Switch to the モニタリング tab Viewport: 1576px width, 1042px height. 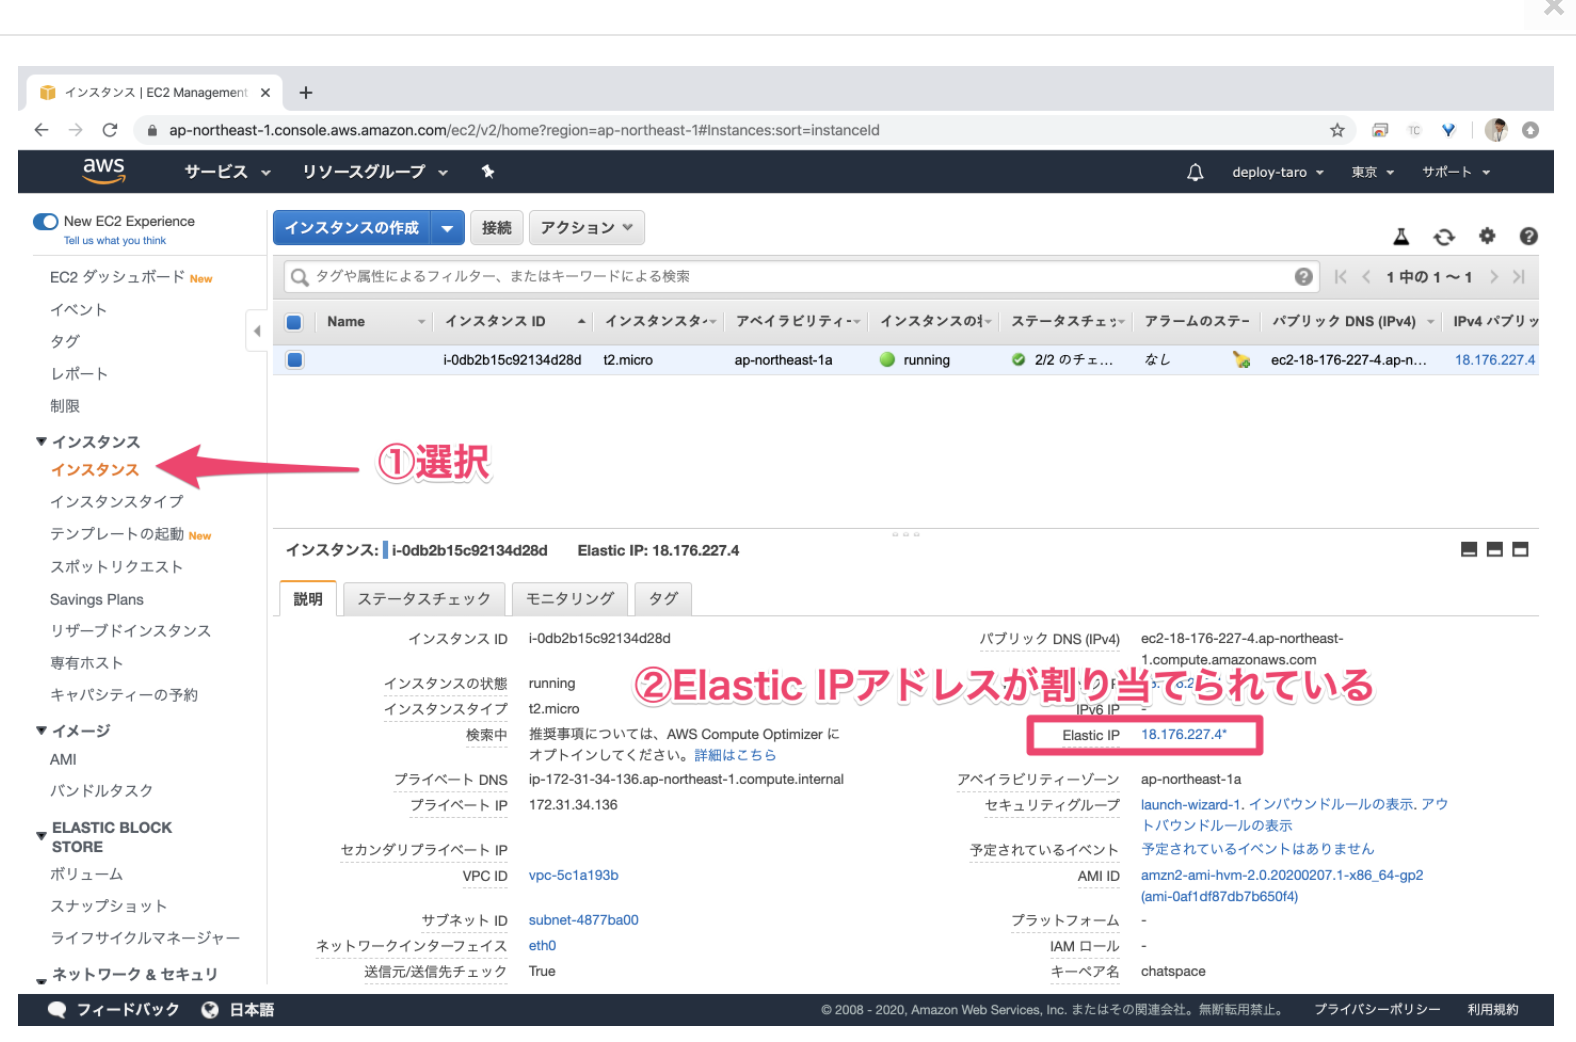570,599
